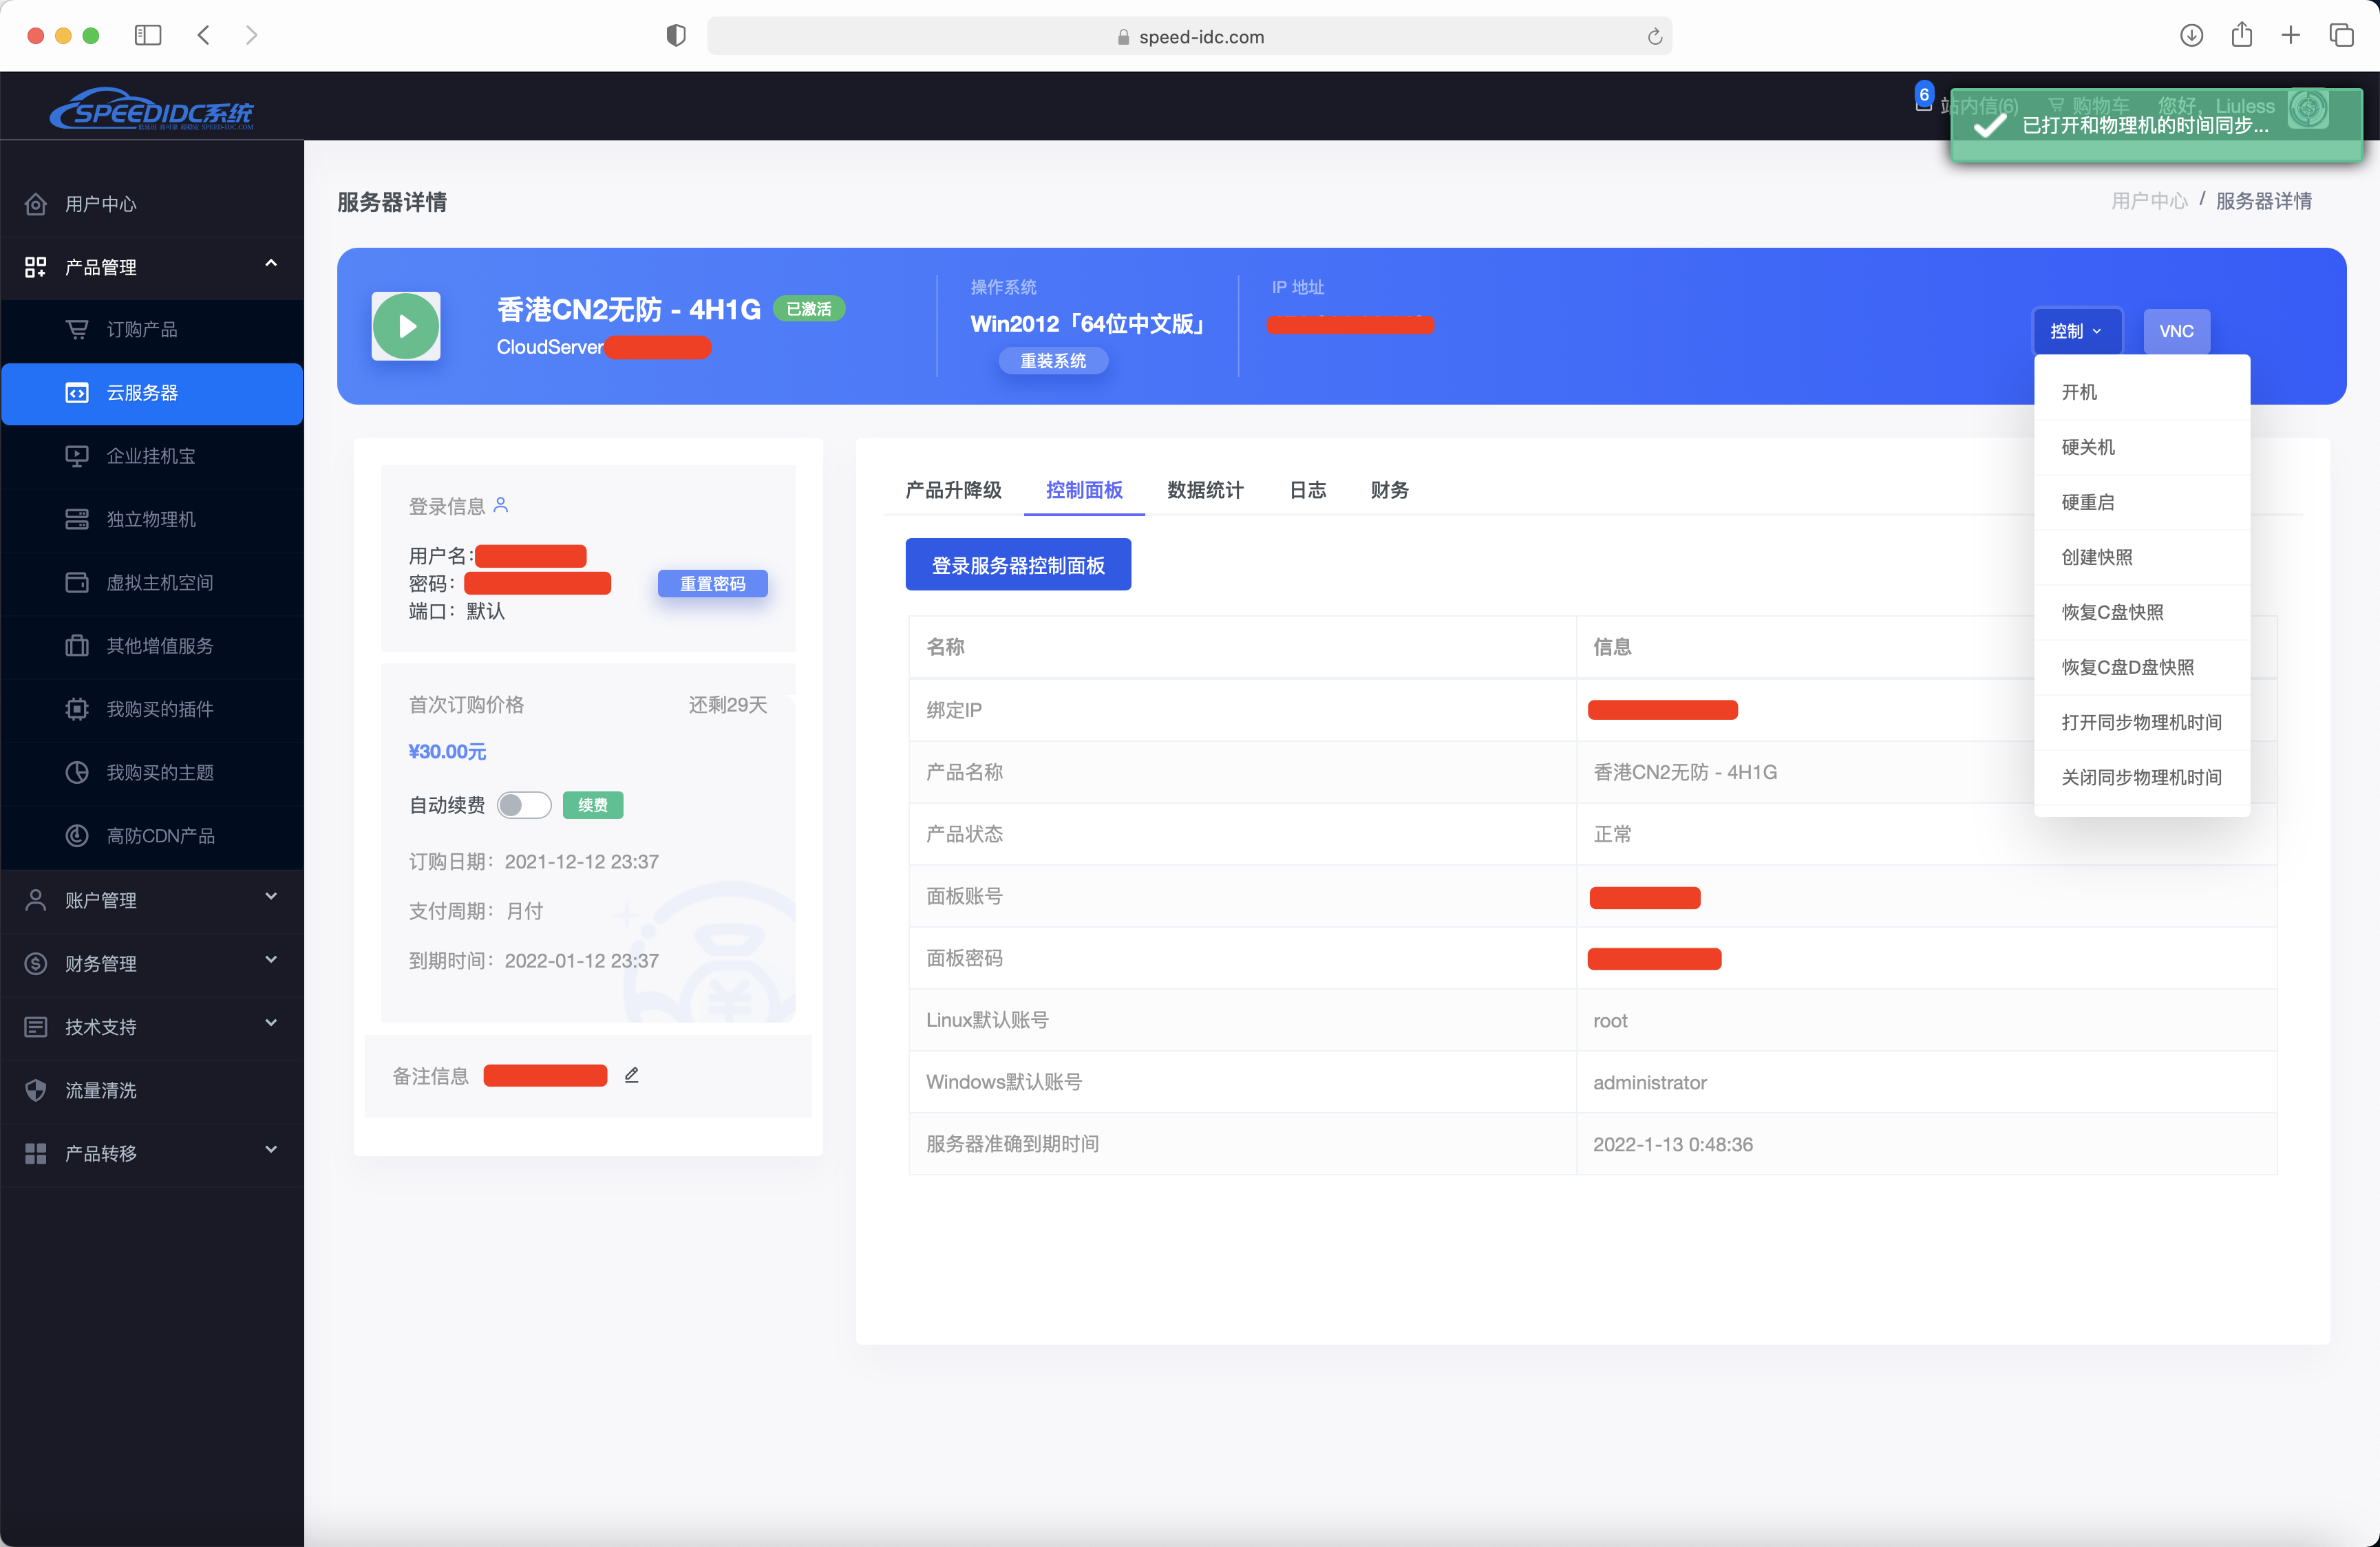Click the 重装系统 button
Viewport: 2380px width, 1547px height.
click(1053, 360)
